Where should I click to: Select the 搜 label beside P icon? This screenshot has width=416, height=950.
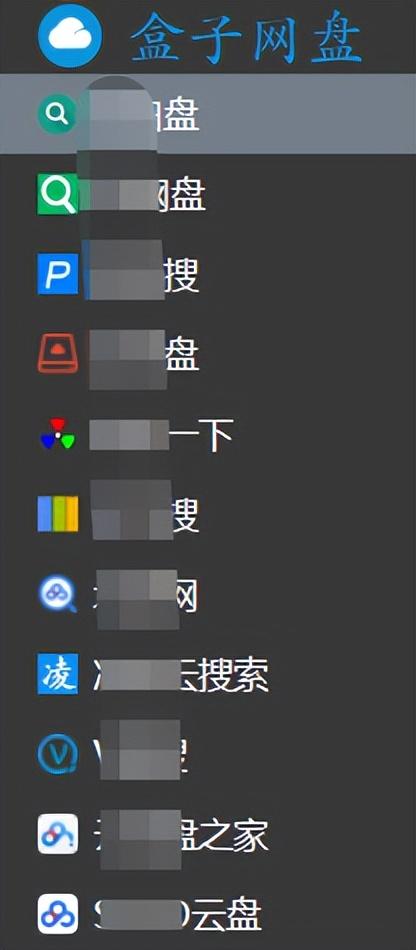[182, 274]
